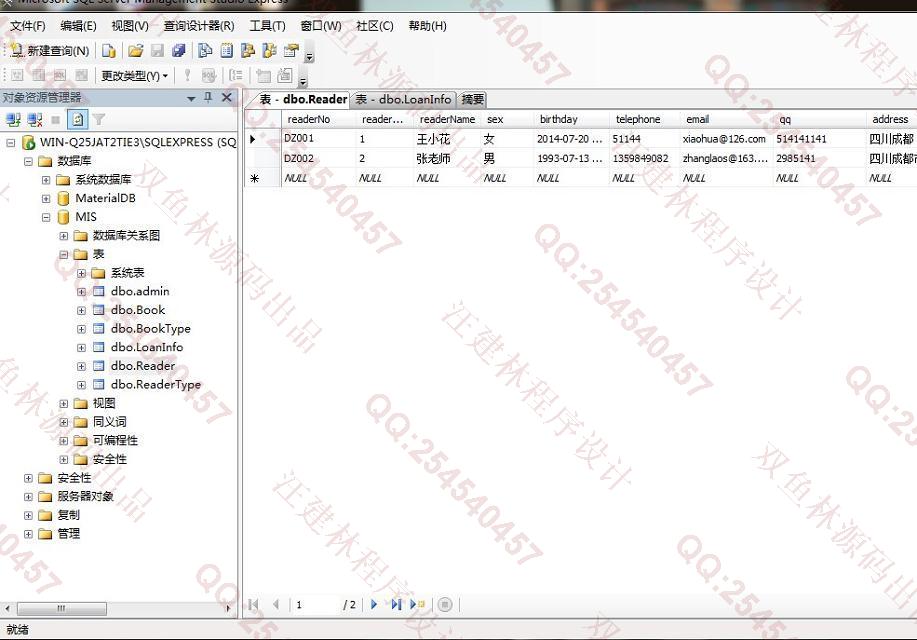Click the Save All icon

179,51
